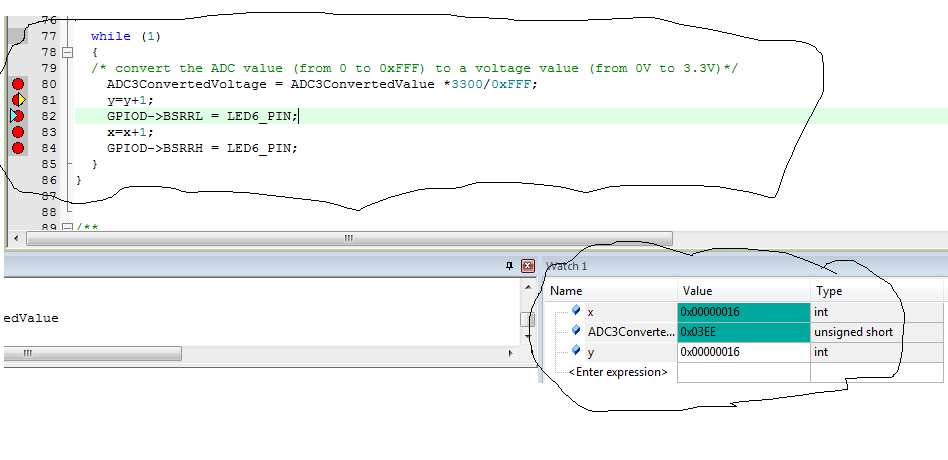The width and height of the screenshot is (948, 460).
Task: Click the bottom-left panel scroll down arrow
Action: [x=528, y=336]
